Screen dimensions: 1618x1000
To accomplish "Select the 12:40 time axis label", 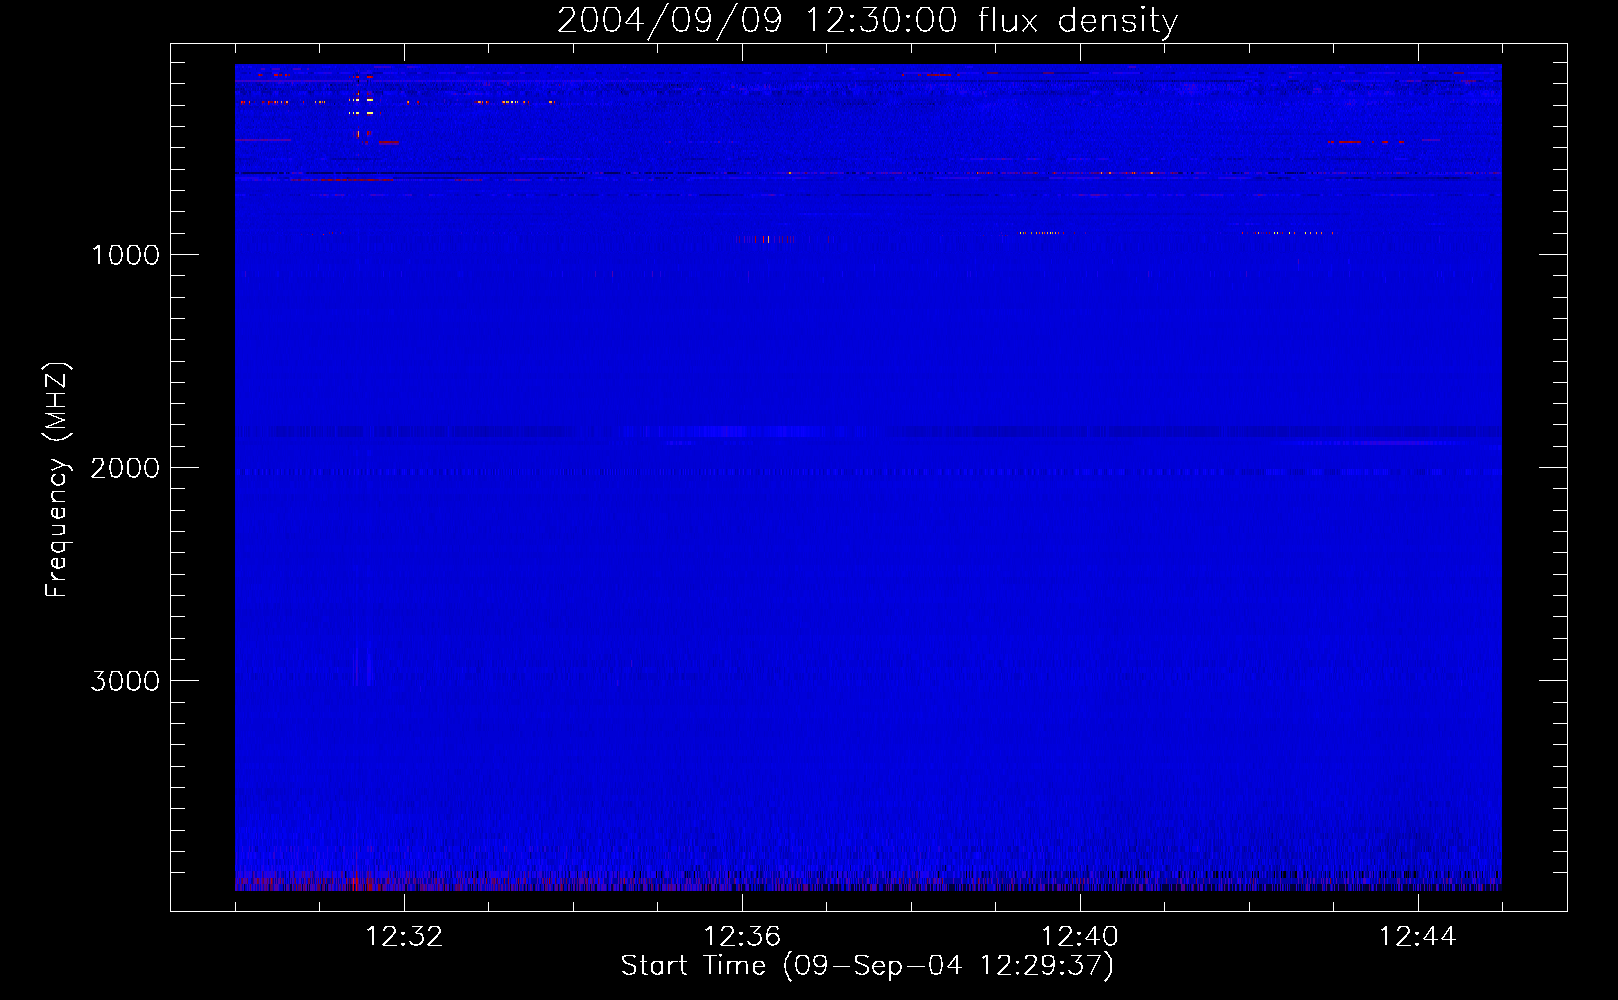I will pos(1080,936).
